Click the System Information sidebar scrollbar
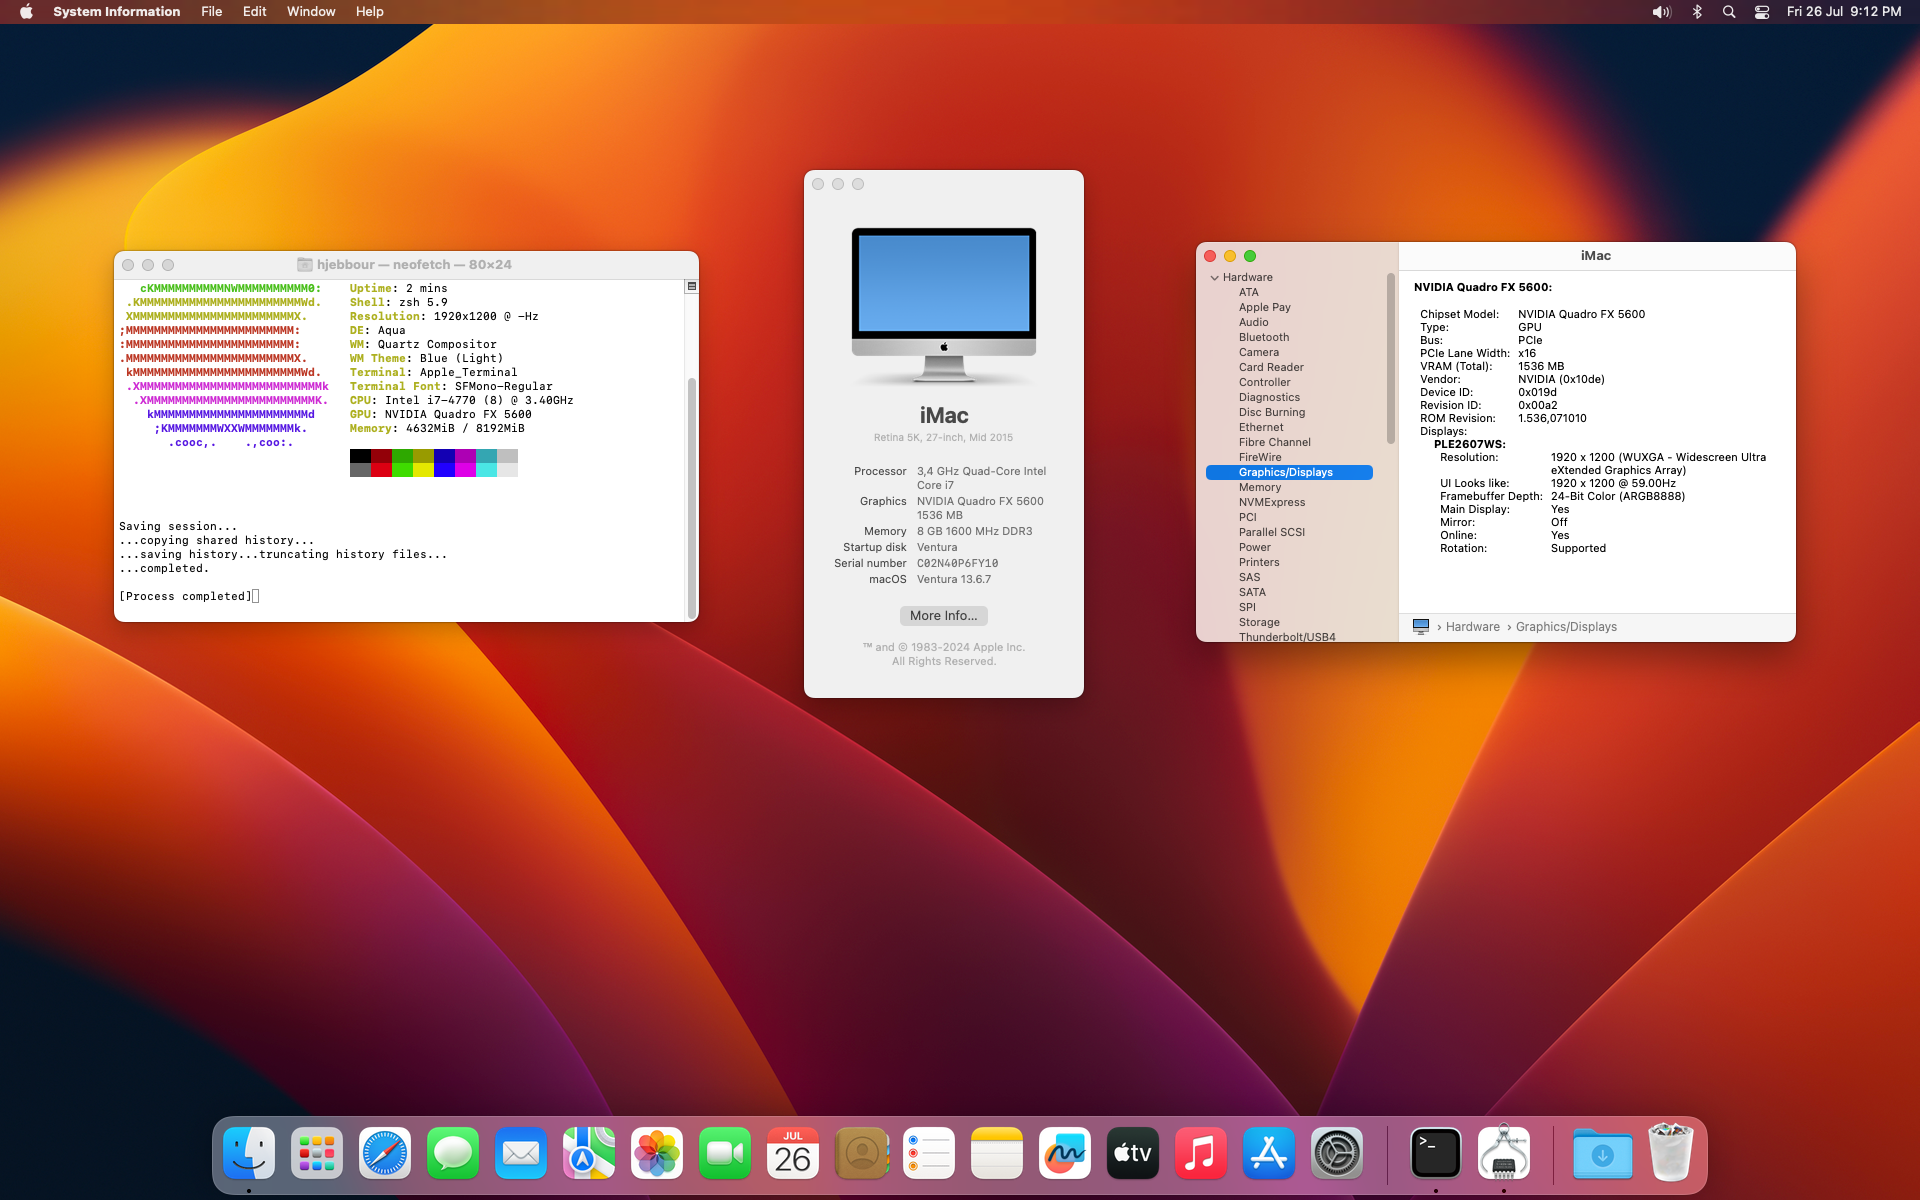Screen dimensions: 1920x1200 [1390, 360]
